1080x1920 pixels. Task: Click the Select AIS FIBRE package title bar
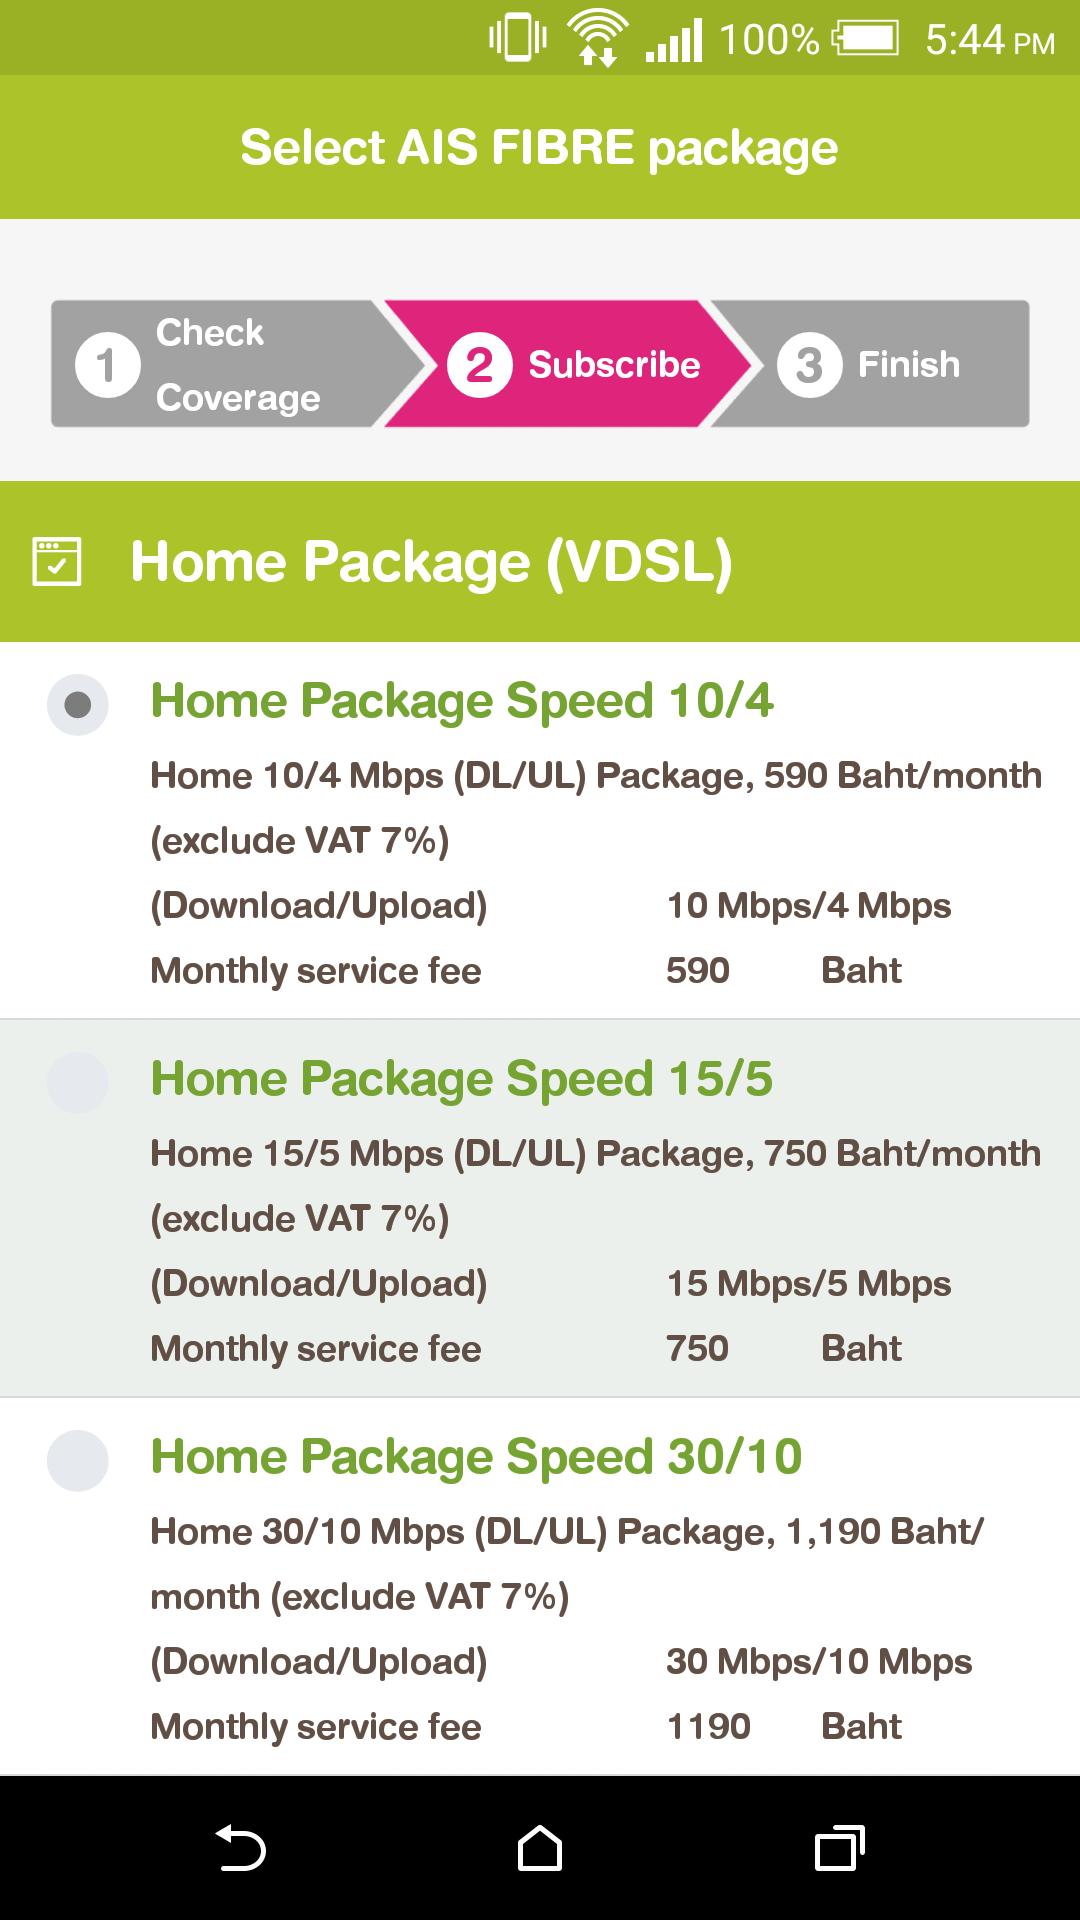click(540, 146)
